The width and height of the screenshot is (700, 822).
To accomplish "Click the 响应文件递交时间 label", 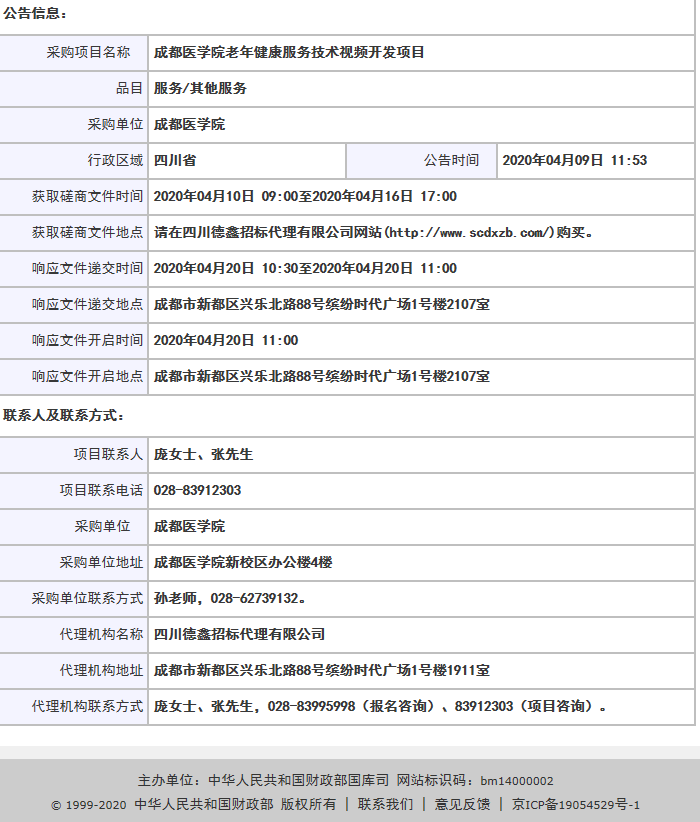I will coord(88,268).
